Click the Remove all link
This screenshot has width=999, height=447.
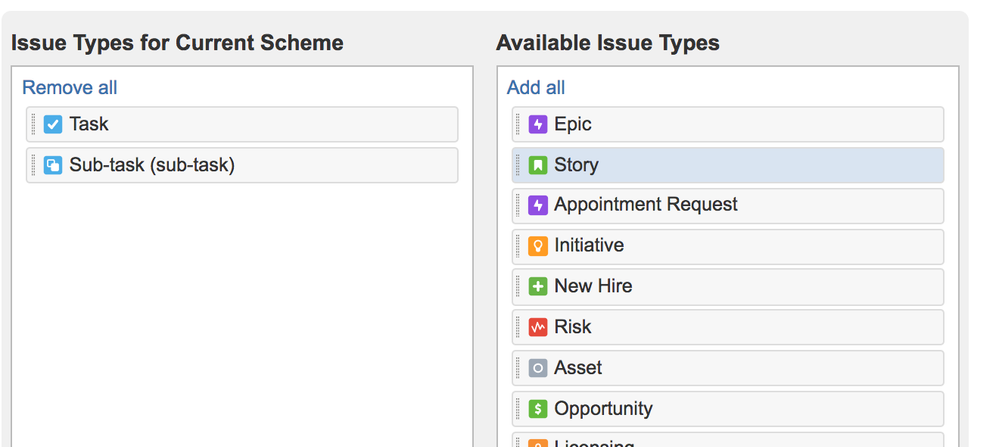click(x=70, y=88)
